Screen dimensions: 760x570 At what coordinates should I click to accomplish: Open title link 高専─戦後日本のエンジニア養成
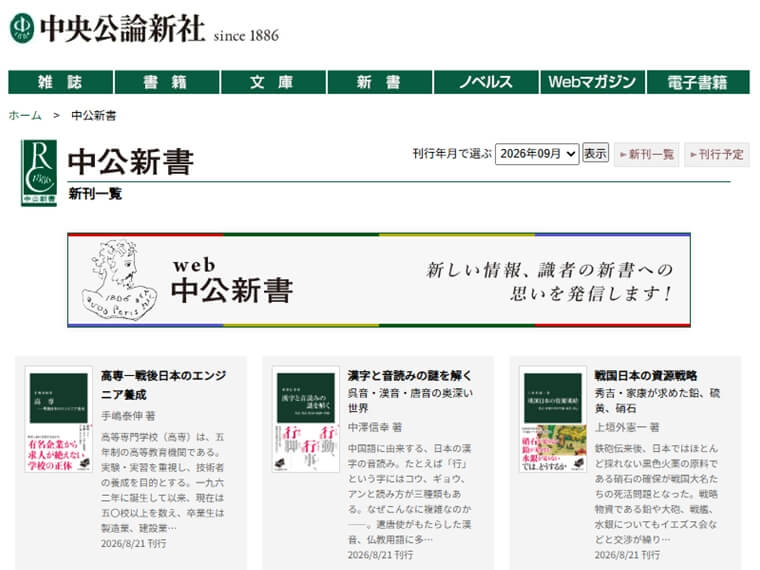click(163, 385)
